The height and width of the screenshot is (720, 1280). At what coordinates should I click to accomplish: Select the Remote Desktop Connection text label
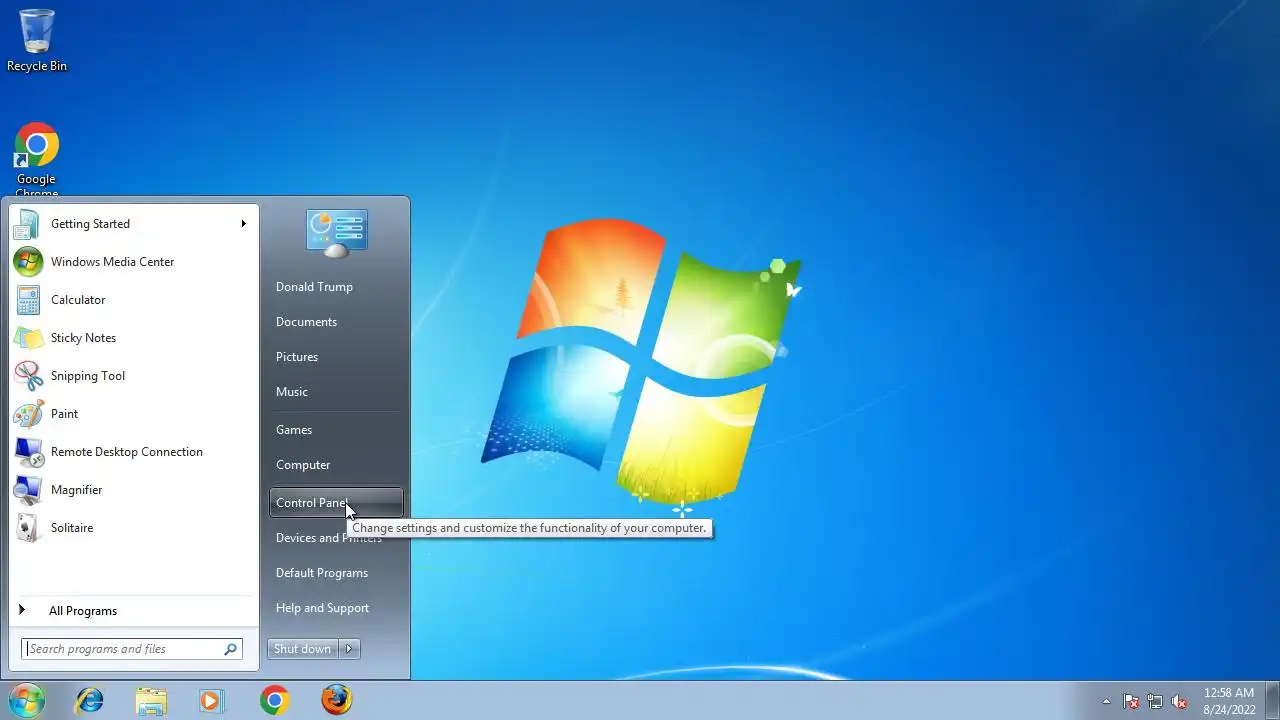pyautogui.click(x=127, y=452)
